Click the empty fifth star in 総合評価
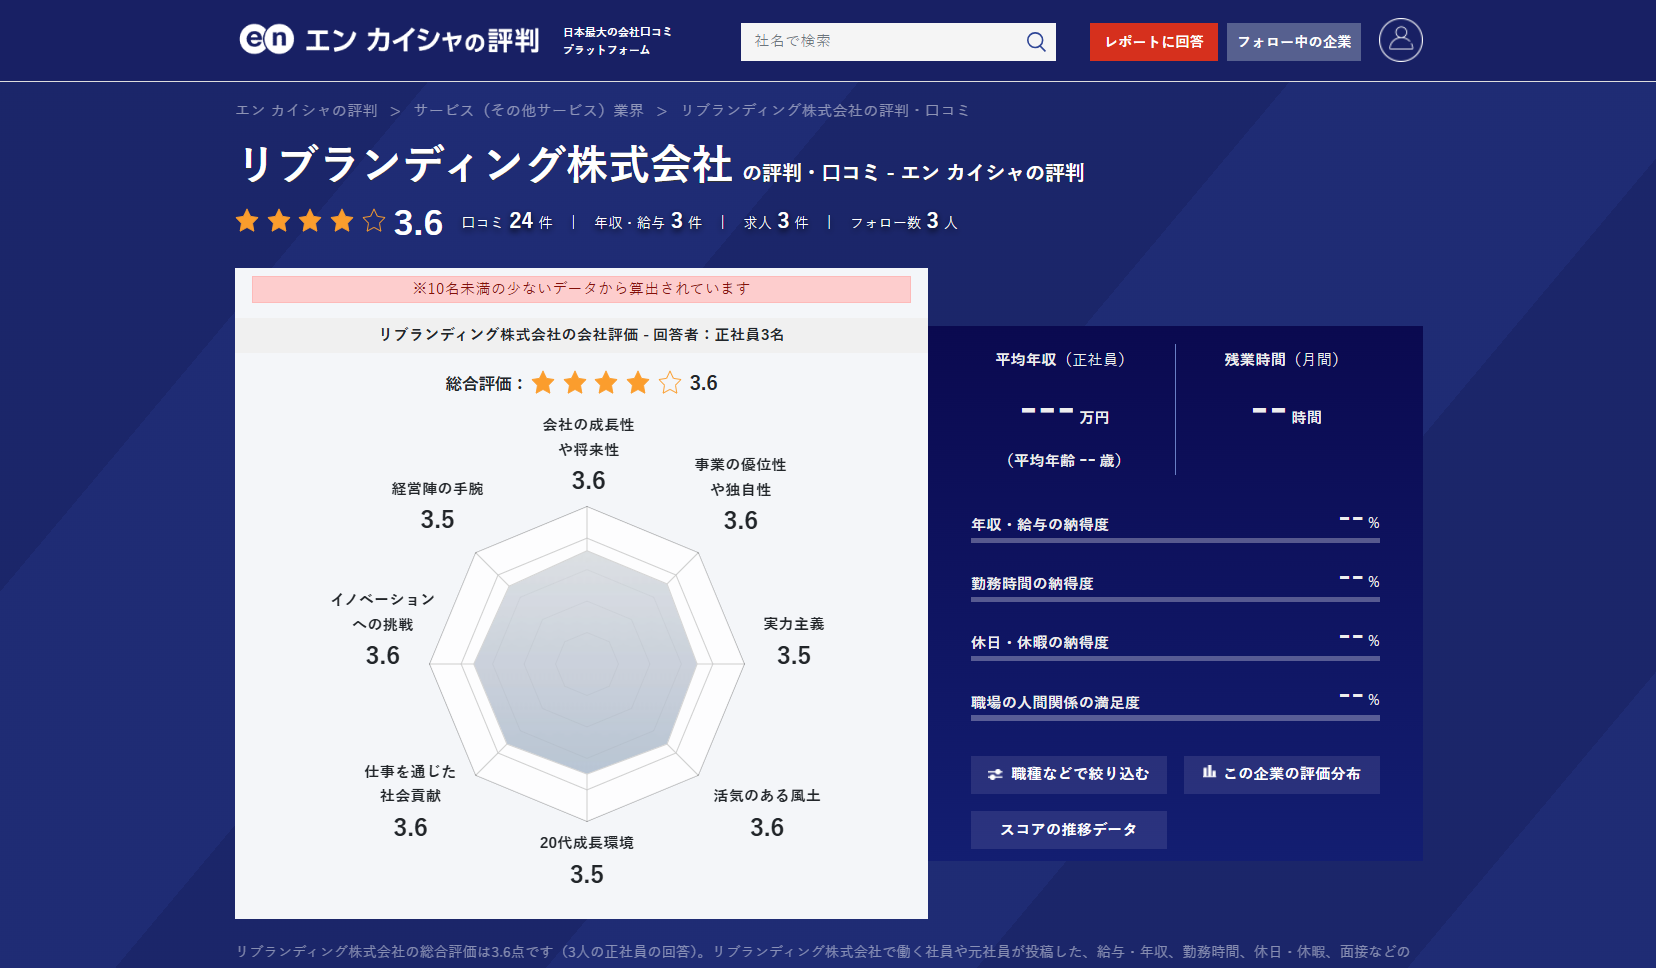 [670, 383]
